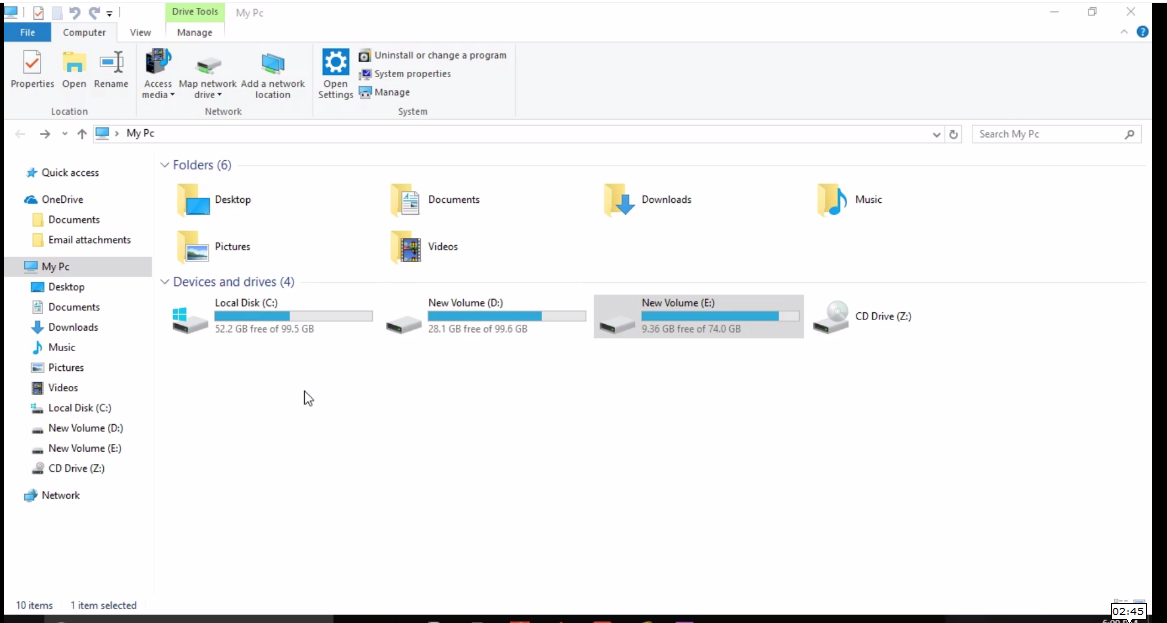The image size is (1167, 623).
Task: Click the Open ribbon icon
Action: tap(74, 70)
